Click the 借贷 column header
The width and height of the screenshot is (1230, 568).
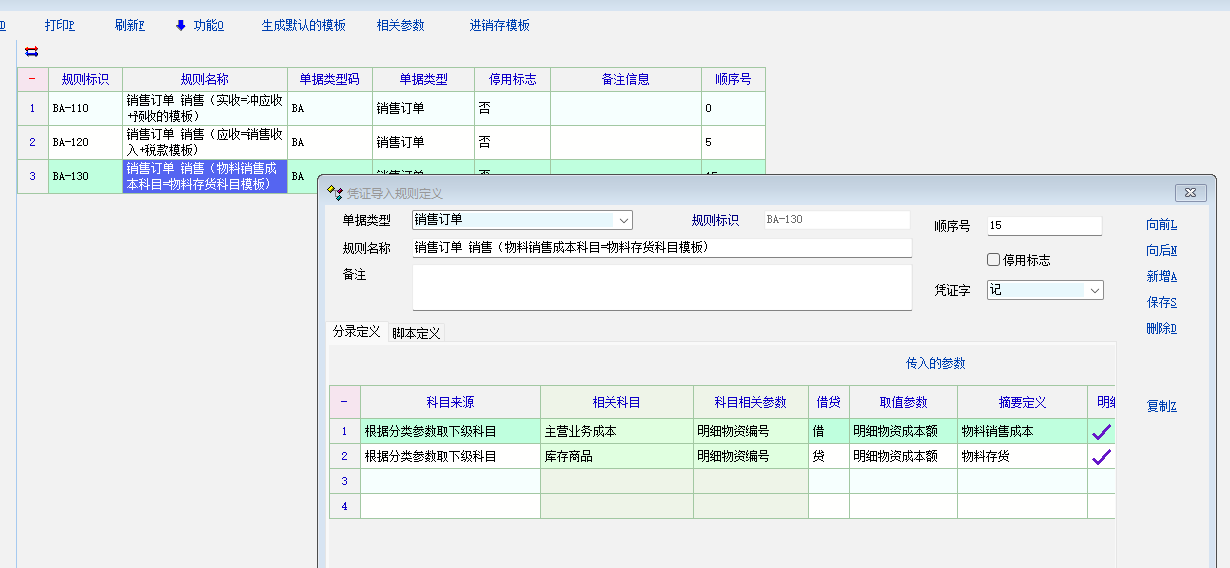point(829,402)
